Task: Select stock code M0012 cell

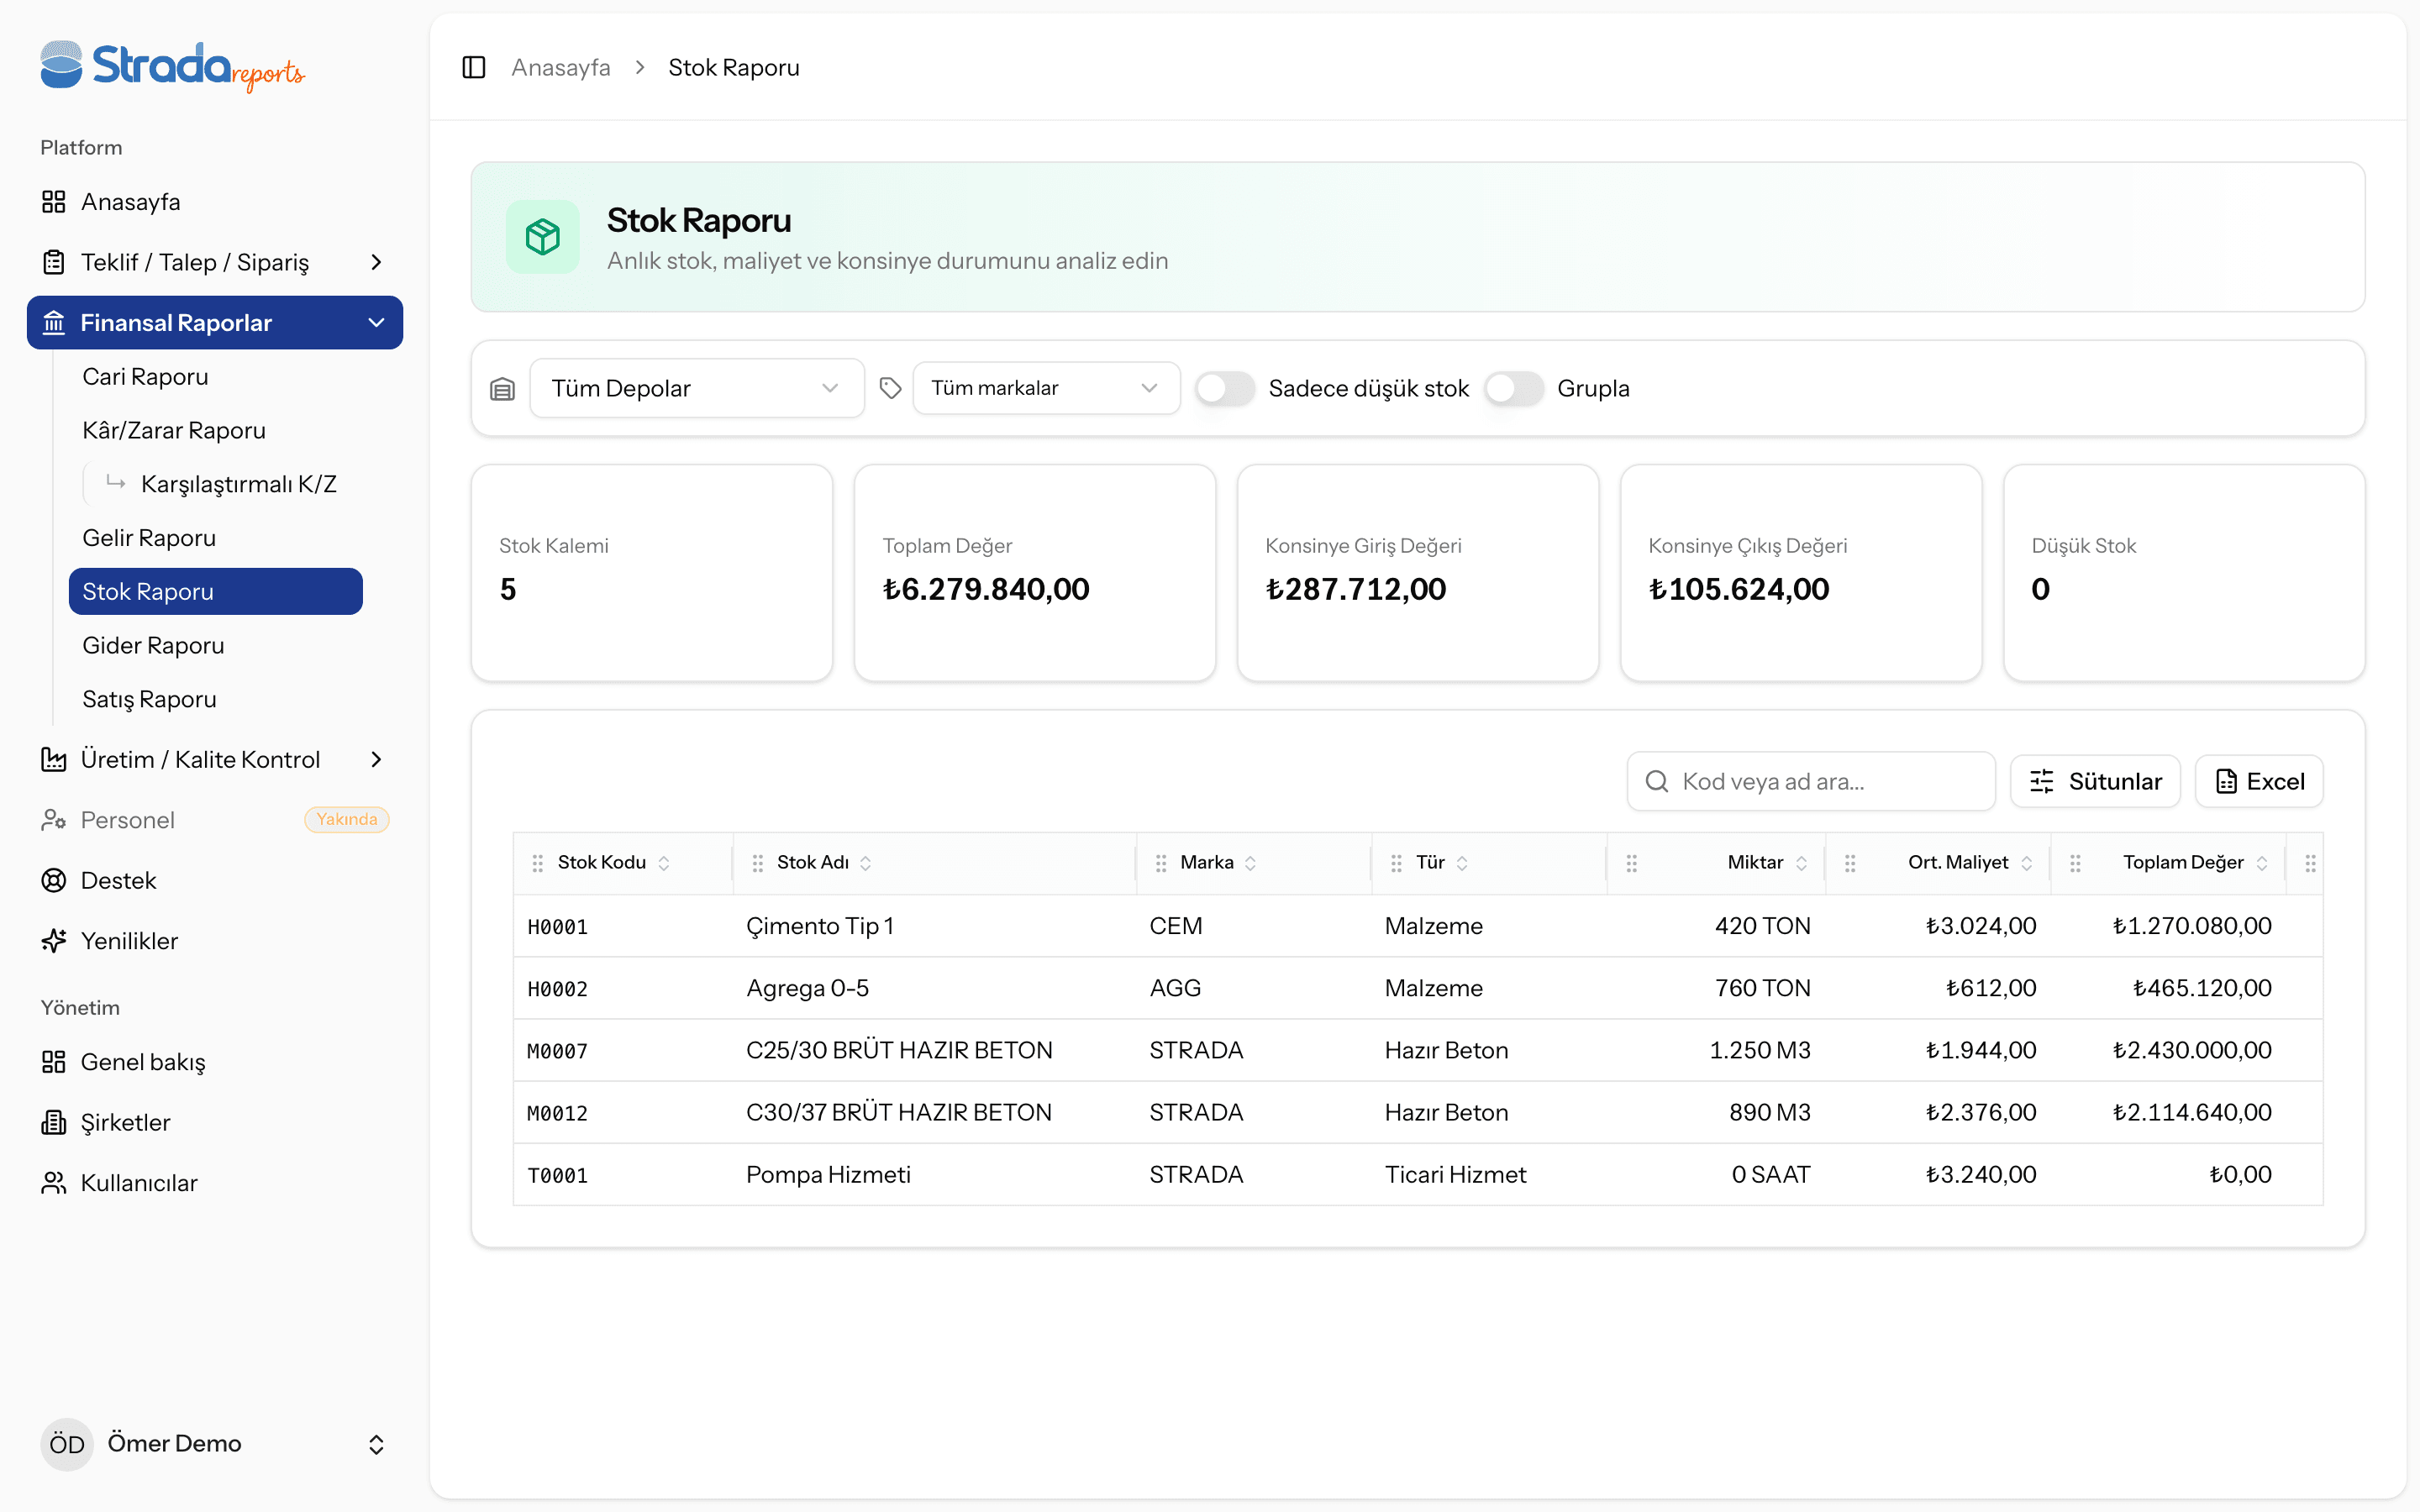Action: [x=558, y=1113]
